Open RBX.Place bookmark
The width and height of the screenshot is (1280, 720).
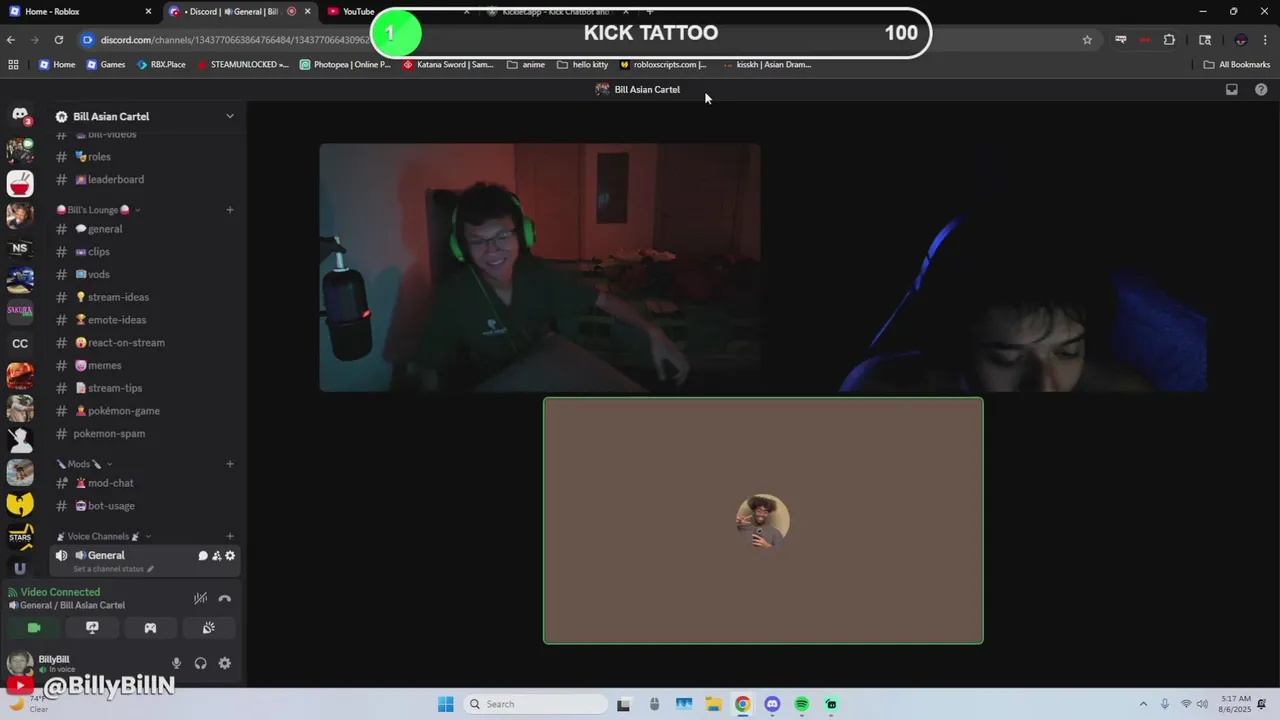pos(160,64)
